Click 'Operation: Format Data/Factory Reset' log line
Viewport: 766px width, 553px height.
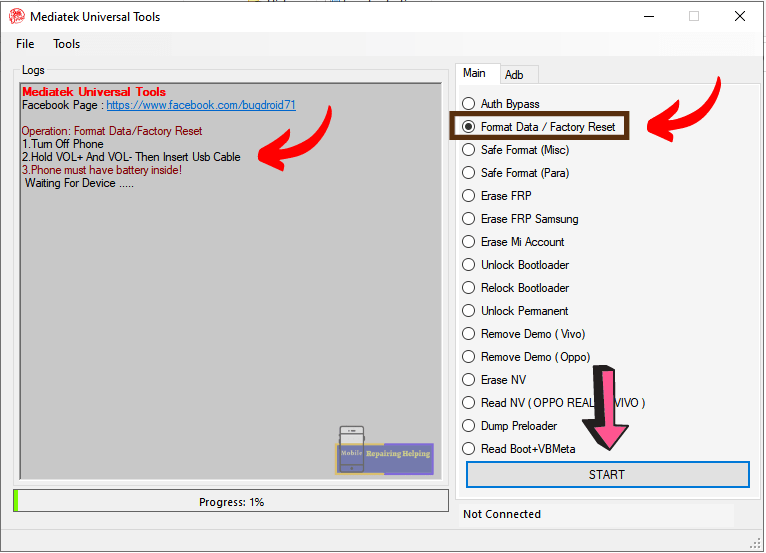[112, 131]
